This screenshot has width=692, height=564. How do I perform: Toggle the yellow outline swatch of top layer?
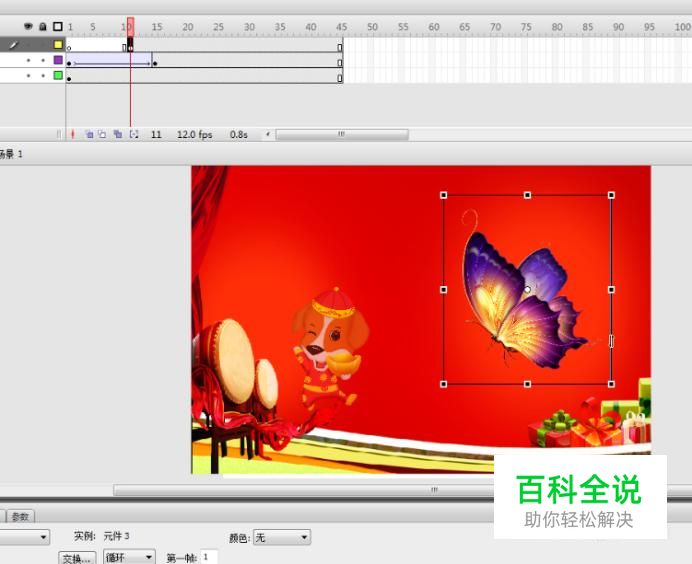point(58,45)
